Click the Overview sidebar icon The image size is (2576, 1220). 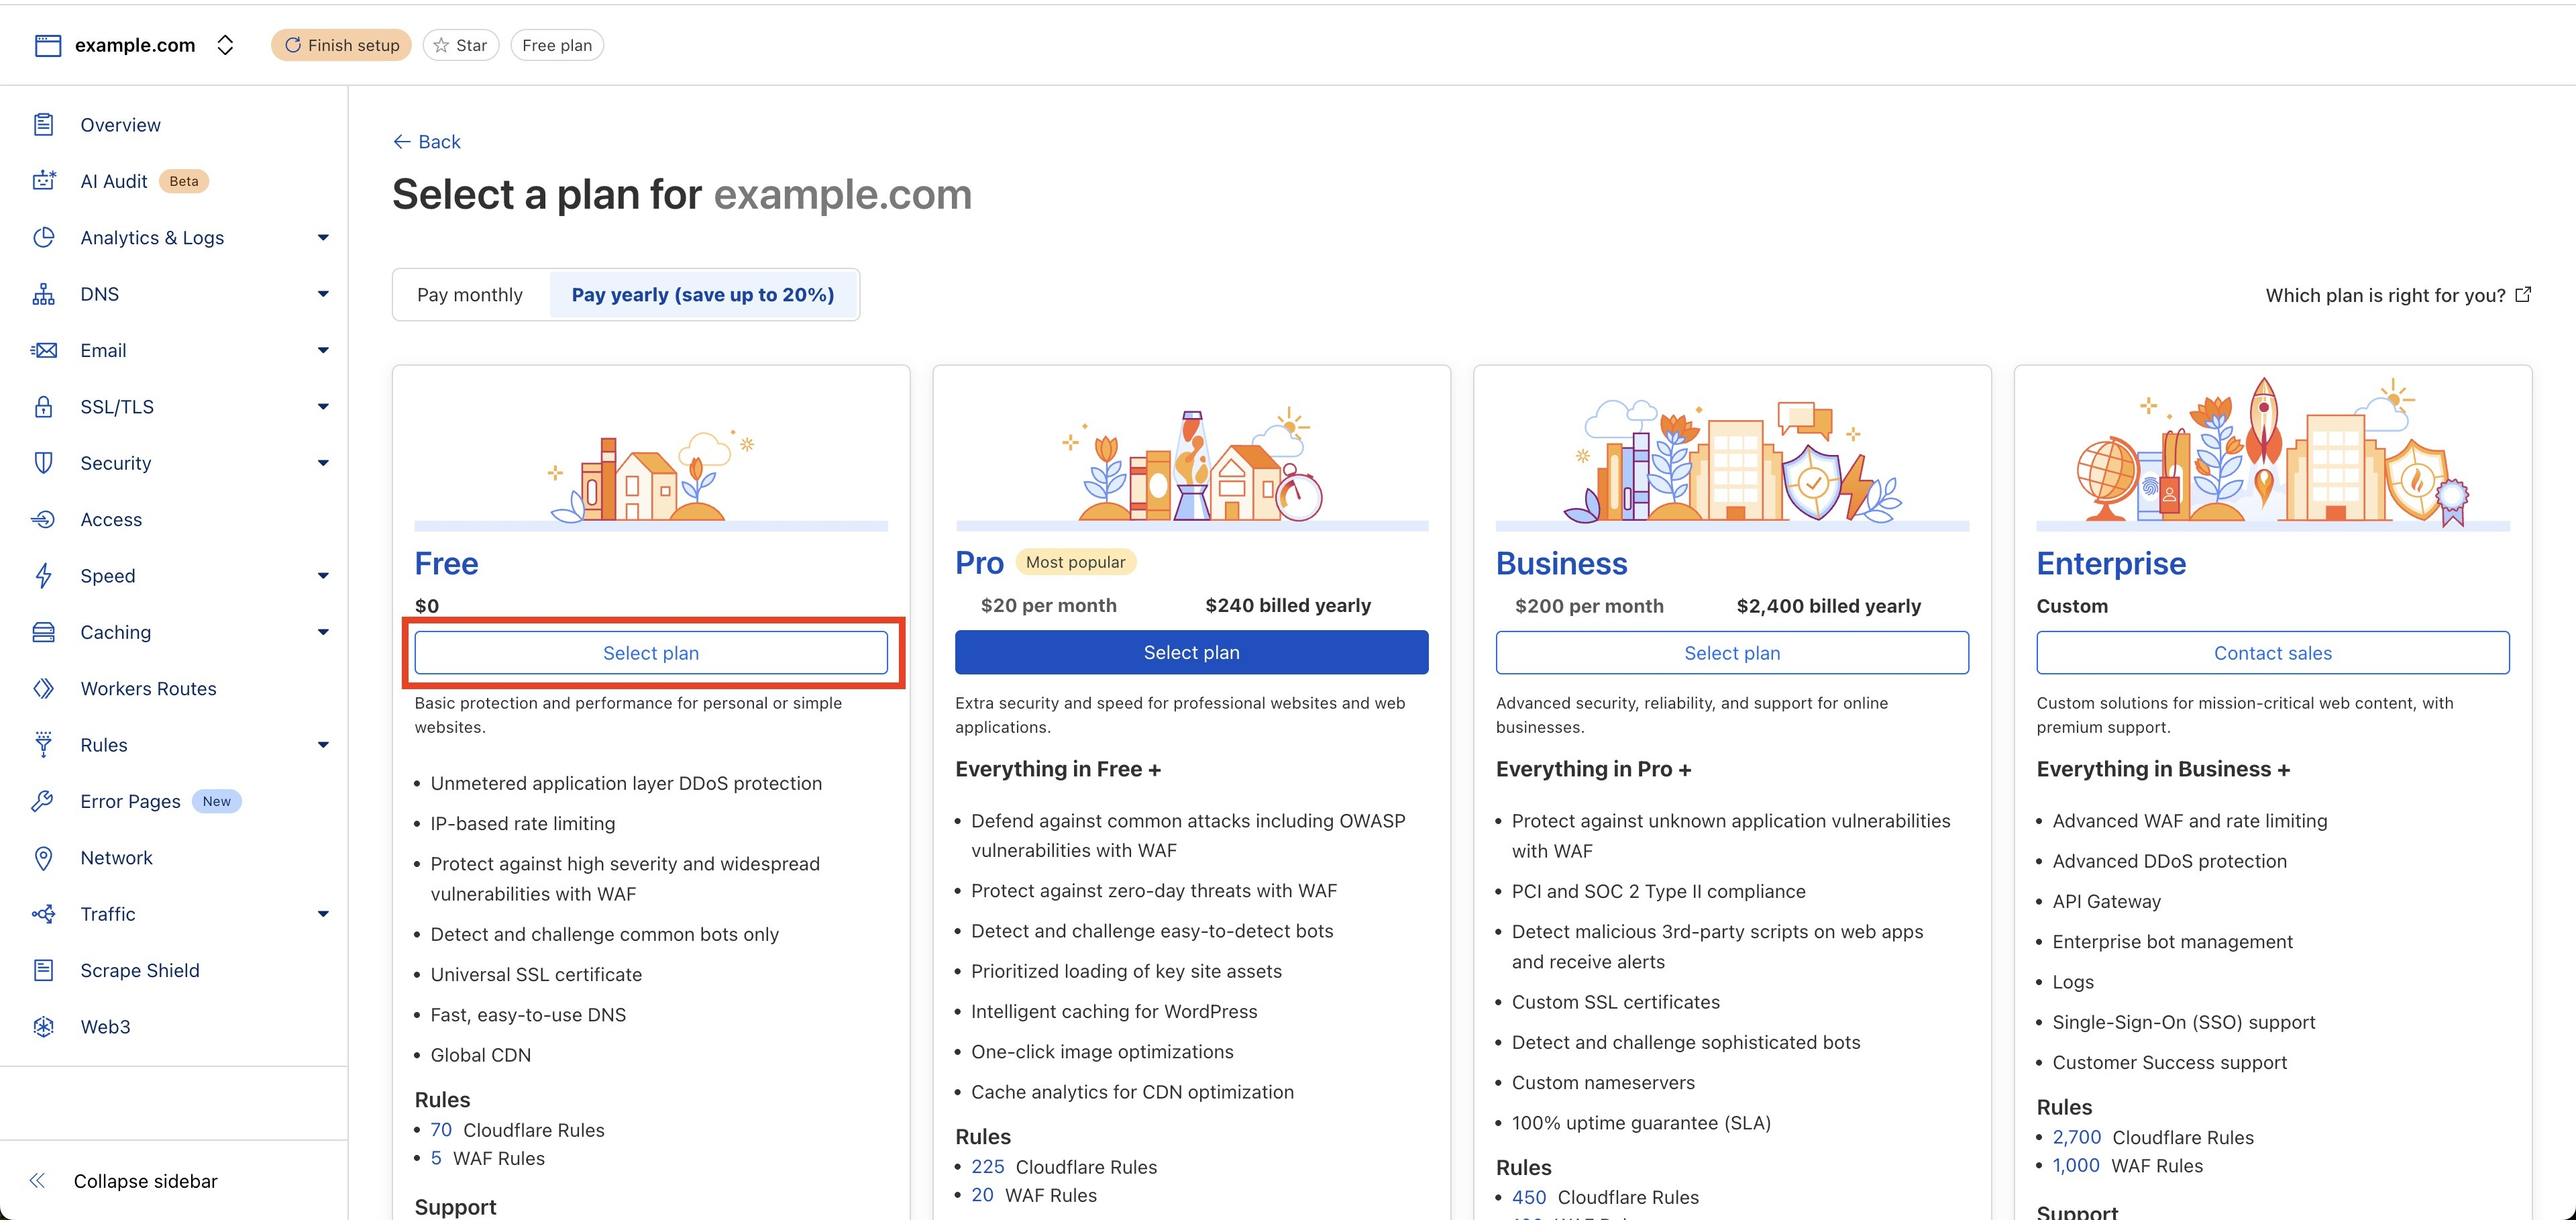click(x=43, y=125)
